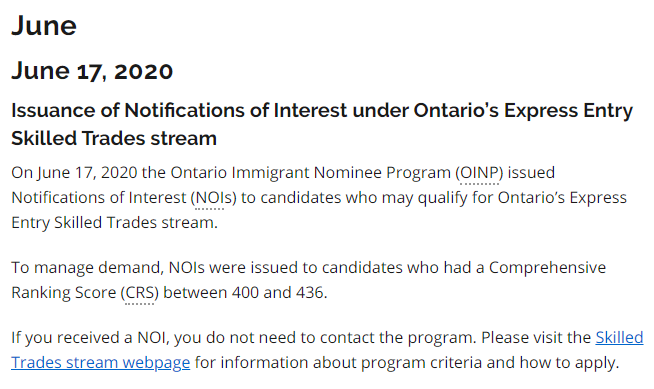Click "Notifications of Interest" in first paragraph

pyautogui.click(x=98, y=198)
